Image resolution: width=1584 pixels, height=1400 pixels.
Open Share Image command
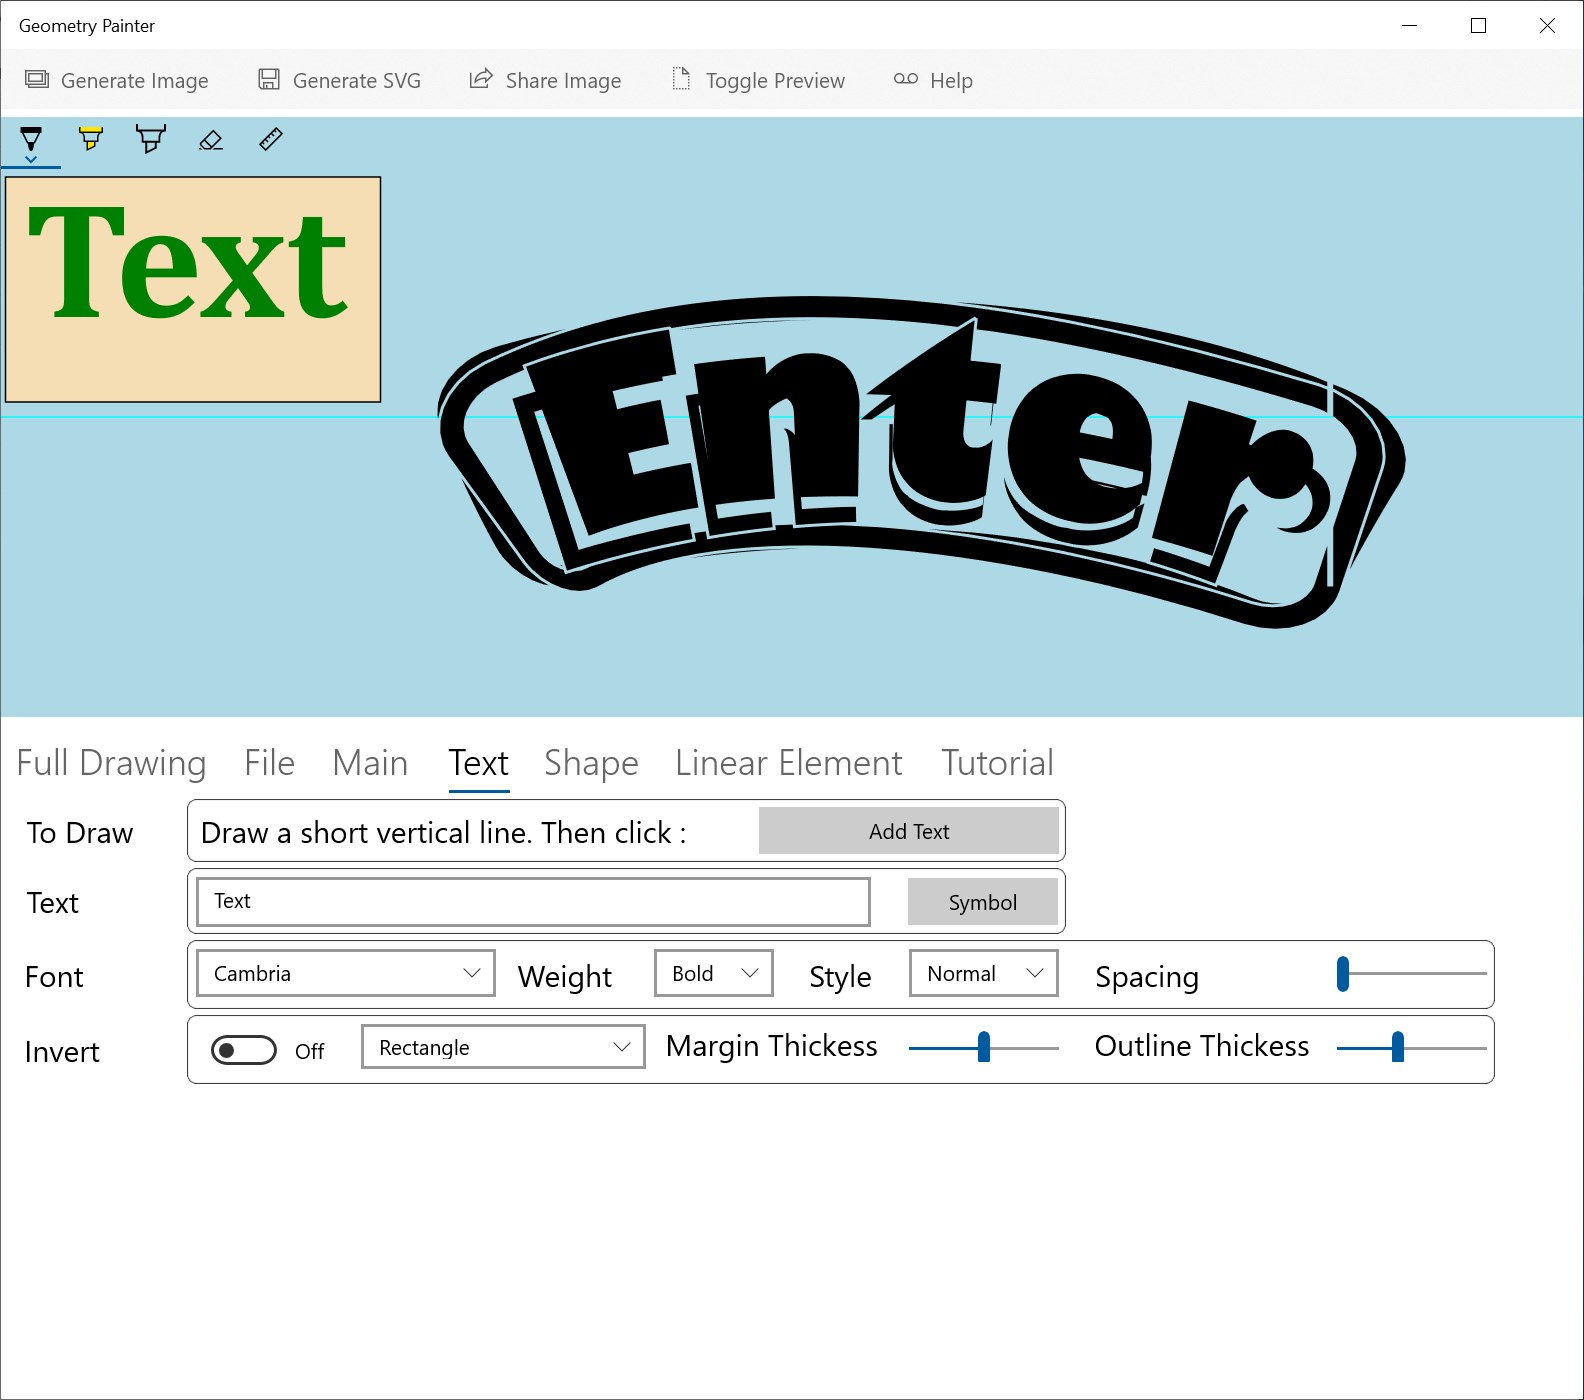pos(546,80)
